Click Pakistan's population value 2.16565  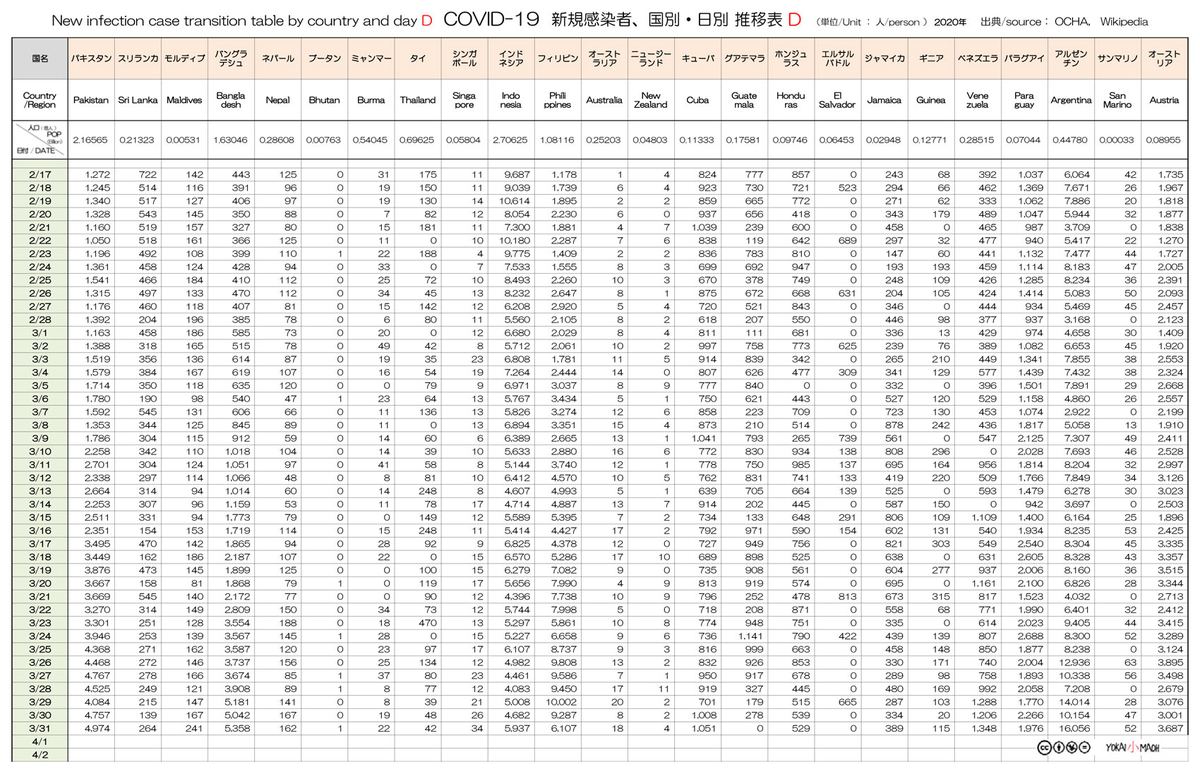point(91,141)
